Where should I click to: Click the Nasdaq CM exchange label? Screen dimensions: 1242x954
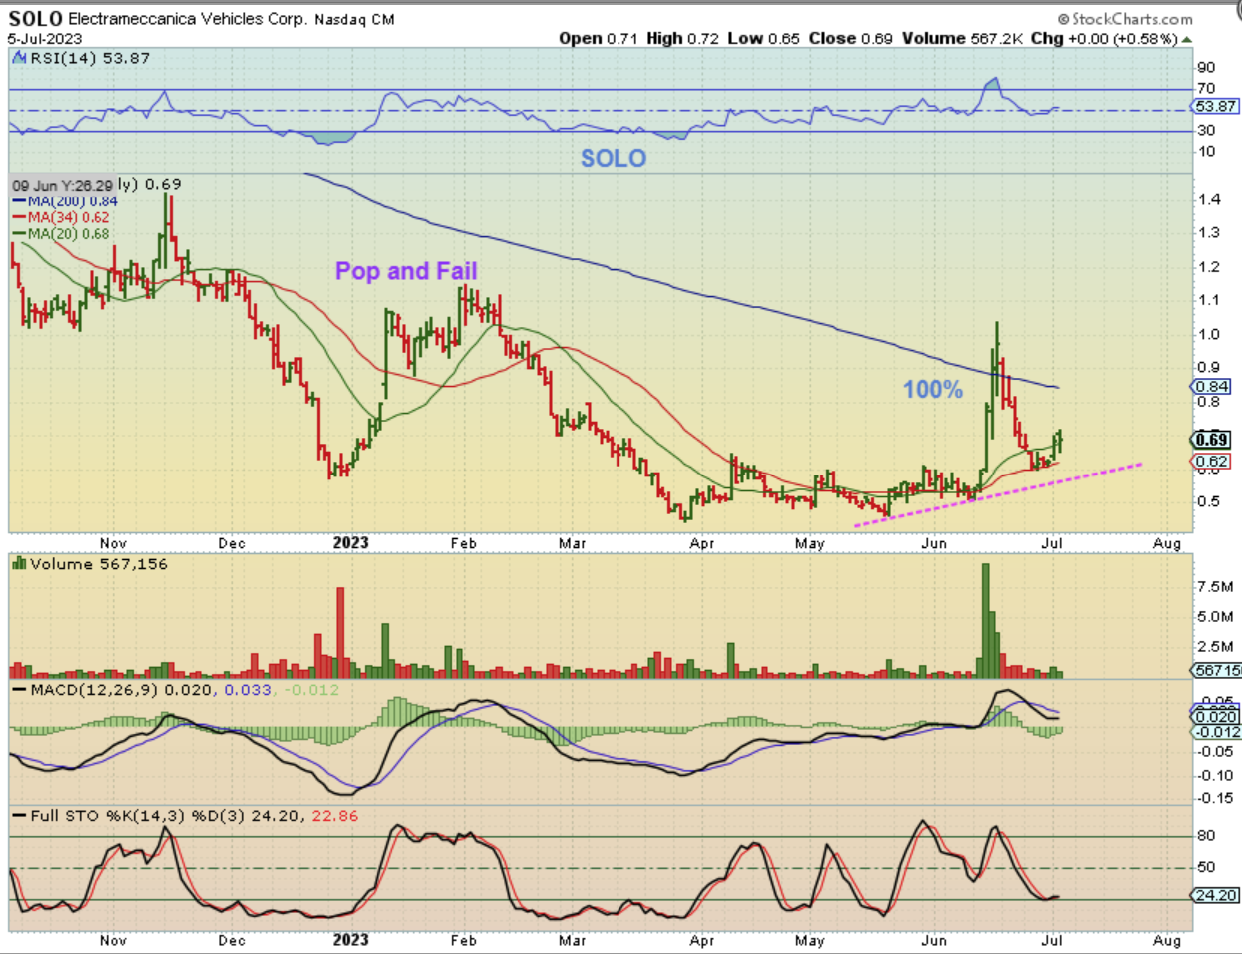click(x=354, y=19)
